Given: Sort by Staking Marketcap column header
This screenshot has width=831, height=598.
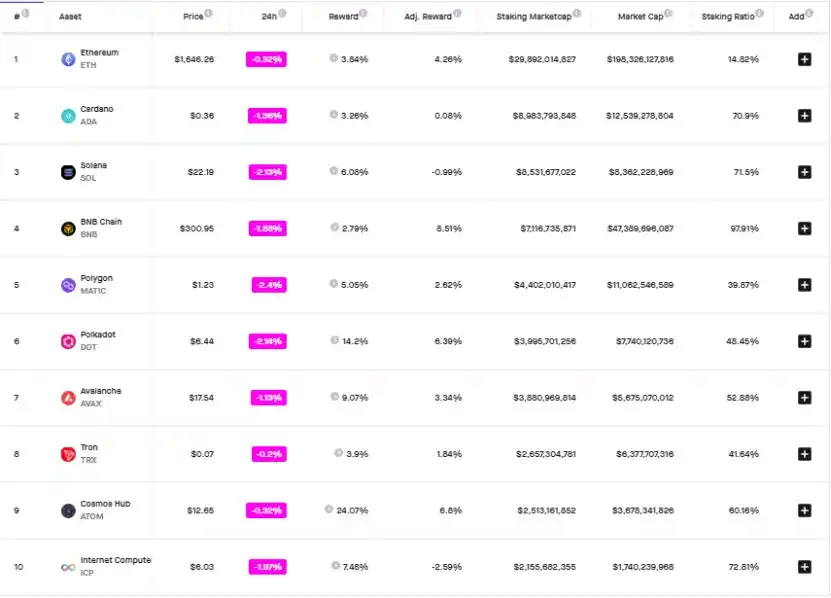Looking at the screenshot, I should 534,17.
